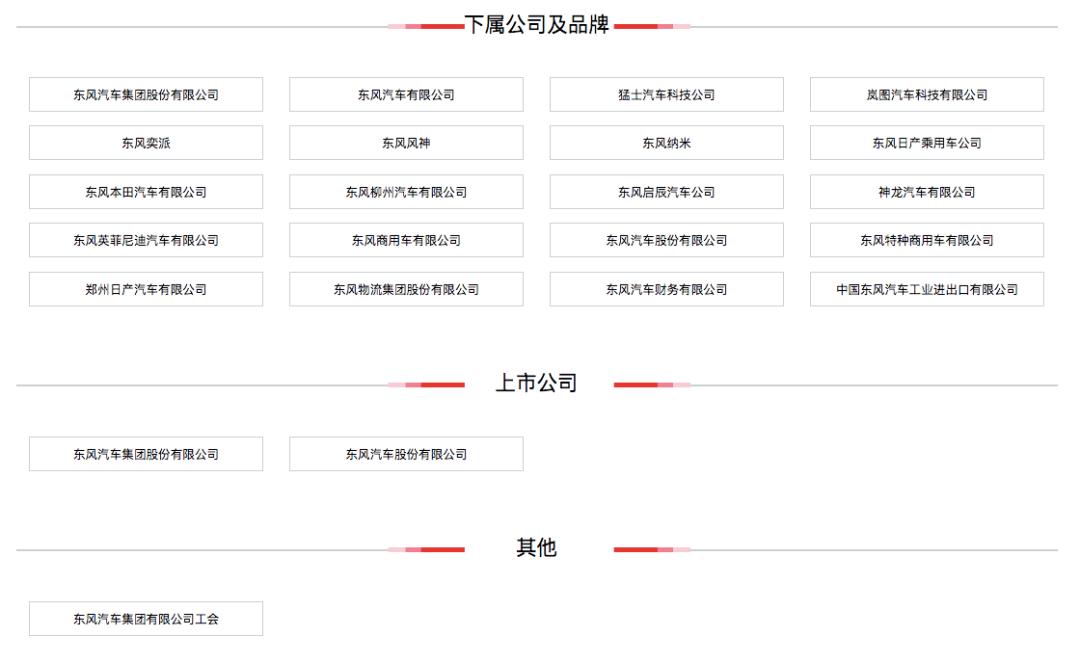Open 东风汽车集团有限公司工会 under 其他

click(x=145, y=618)
